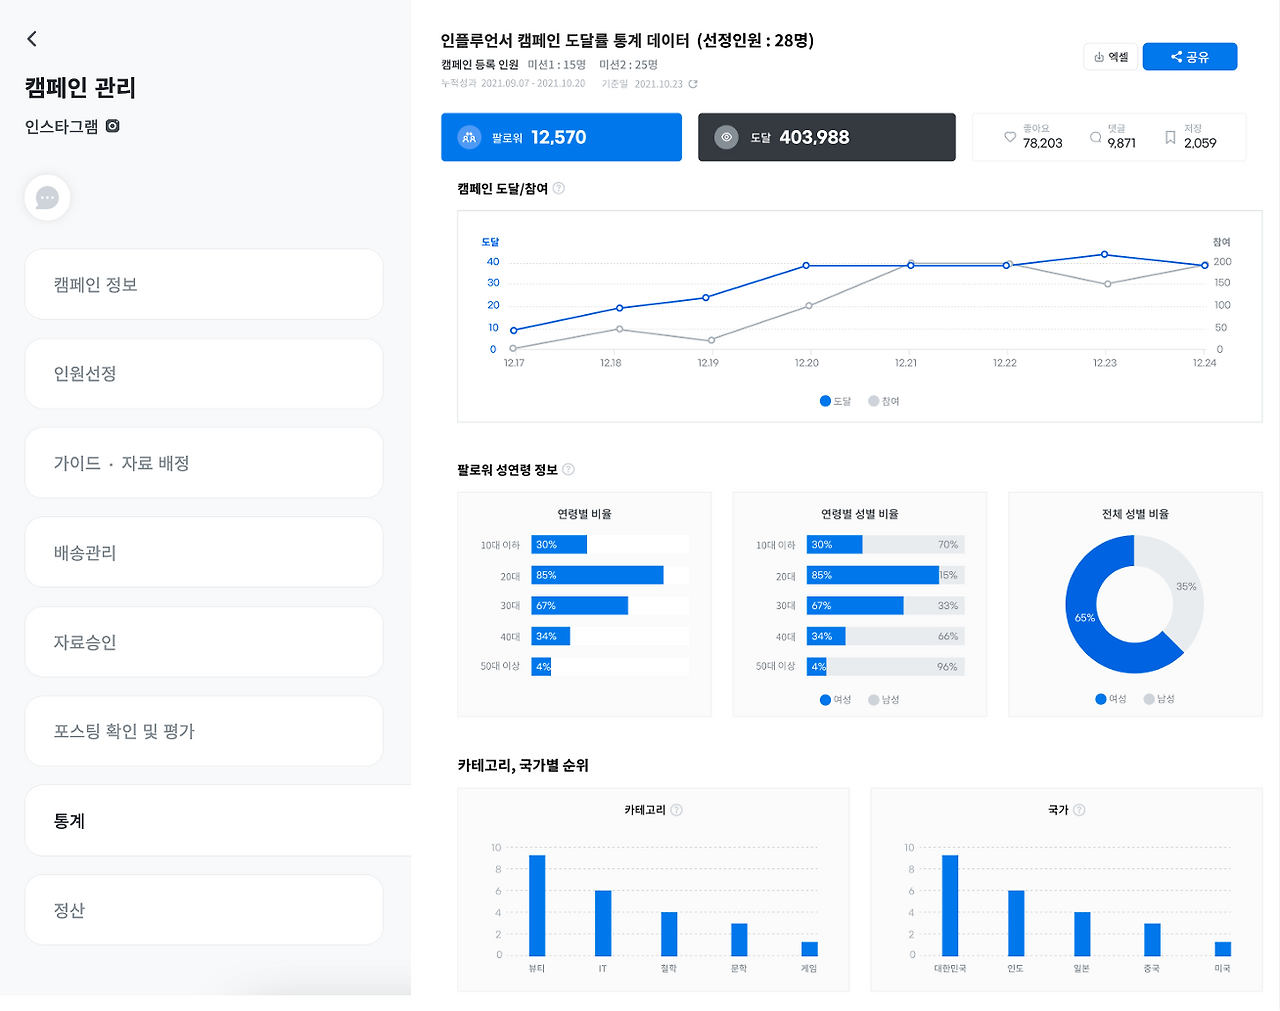The width and height of the screenshot is (1280, 1011).
Task: Expand the 국가 chart help tooltip
Action: pos(1078,810)
